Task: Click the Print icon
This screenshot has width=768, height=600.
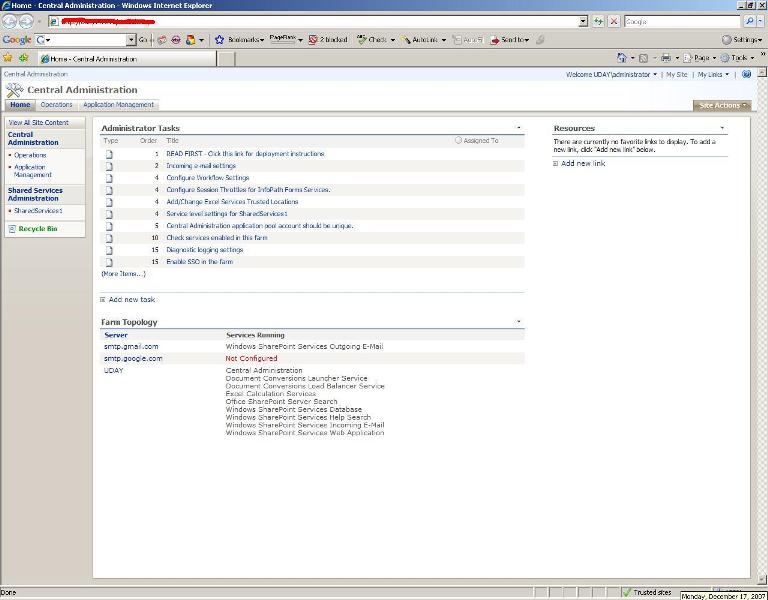Action: (666, 58)
